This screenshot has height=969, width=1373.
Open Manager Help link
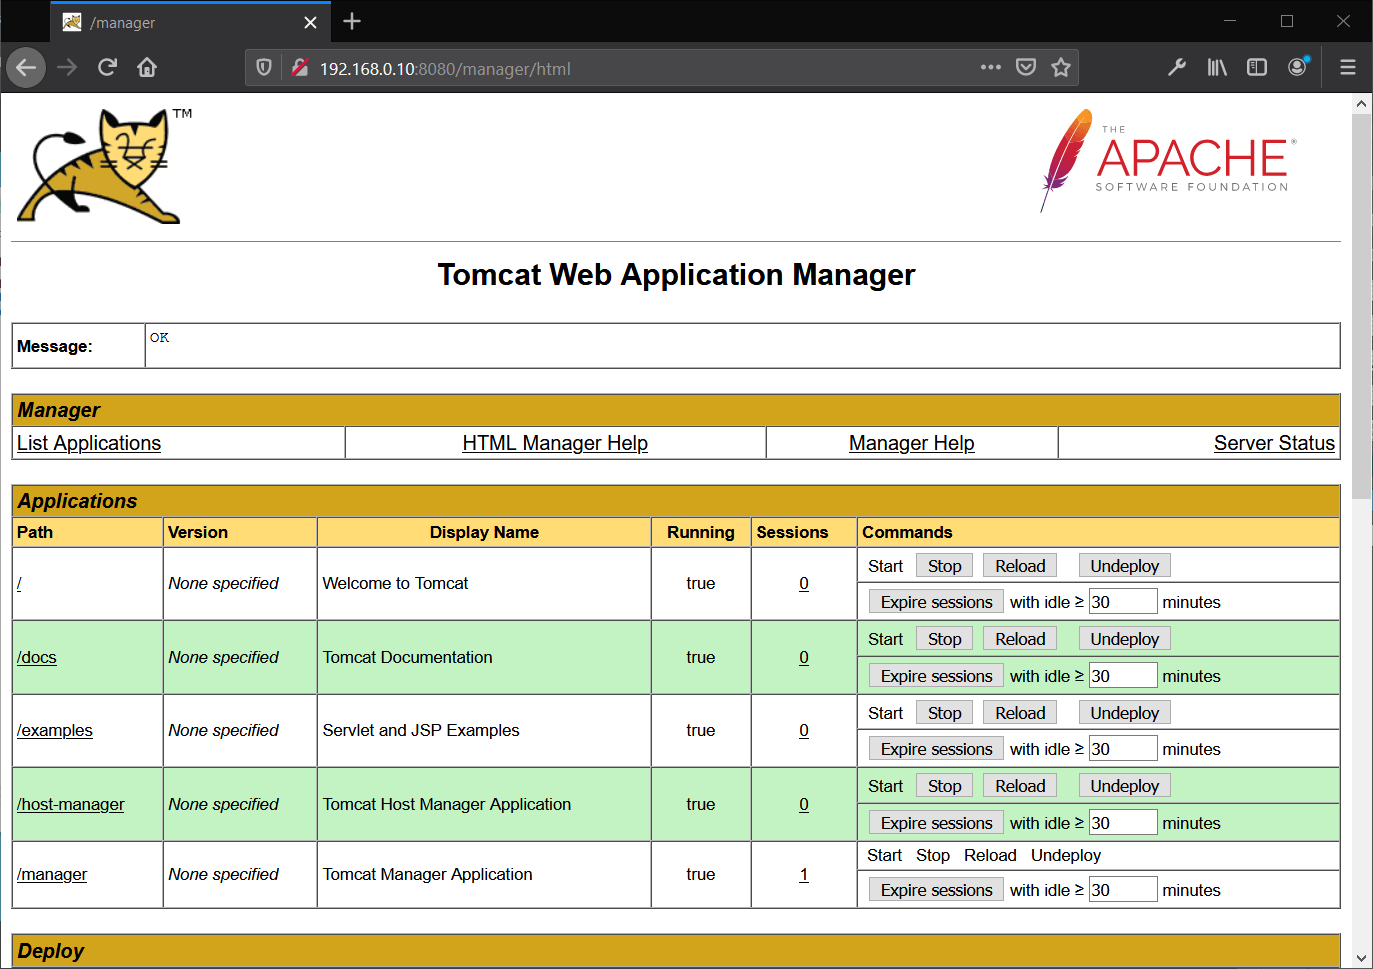pyautogui.click(x=911, y=443)
